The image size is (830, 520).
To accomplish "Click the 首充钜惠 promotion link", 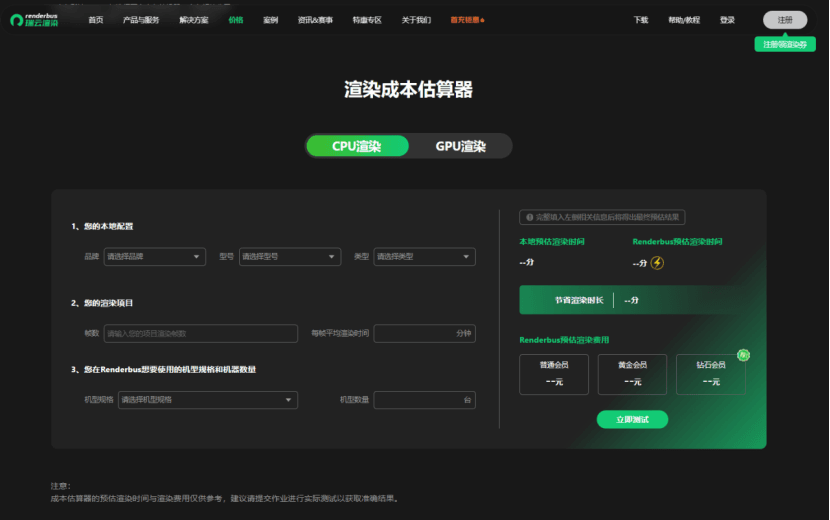I will point(465,20).
